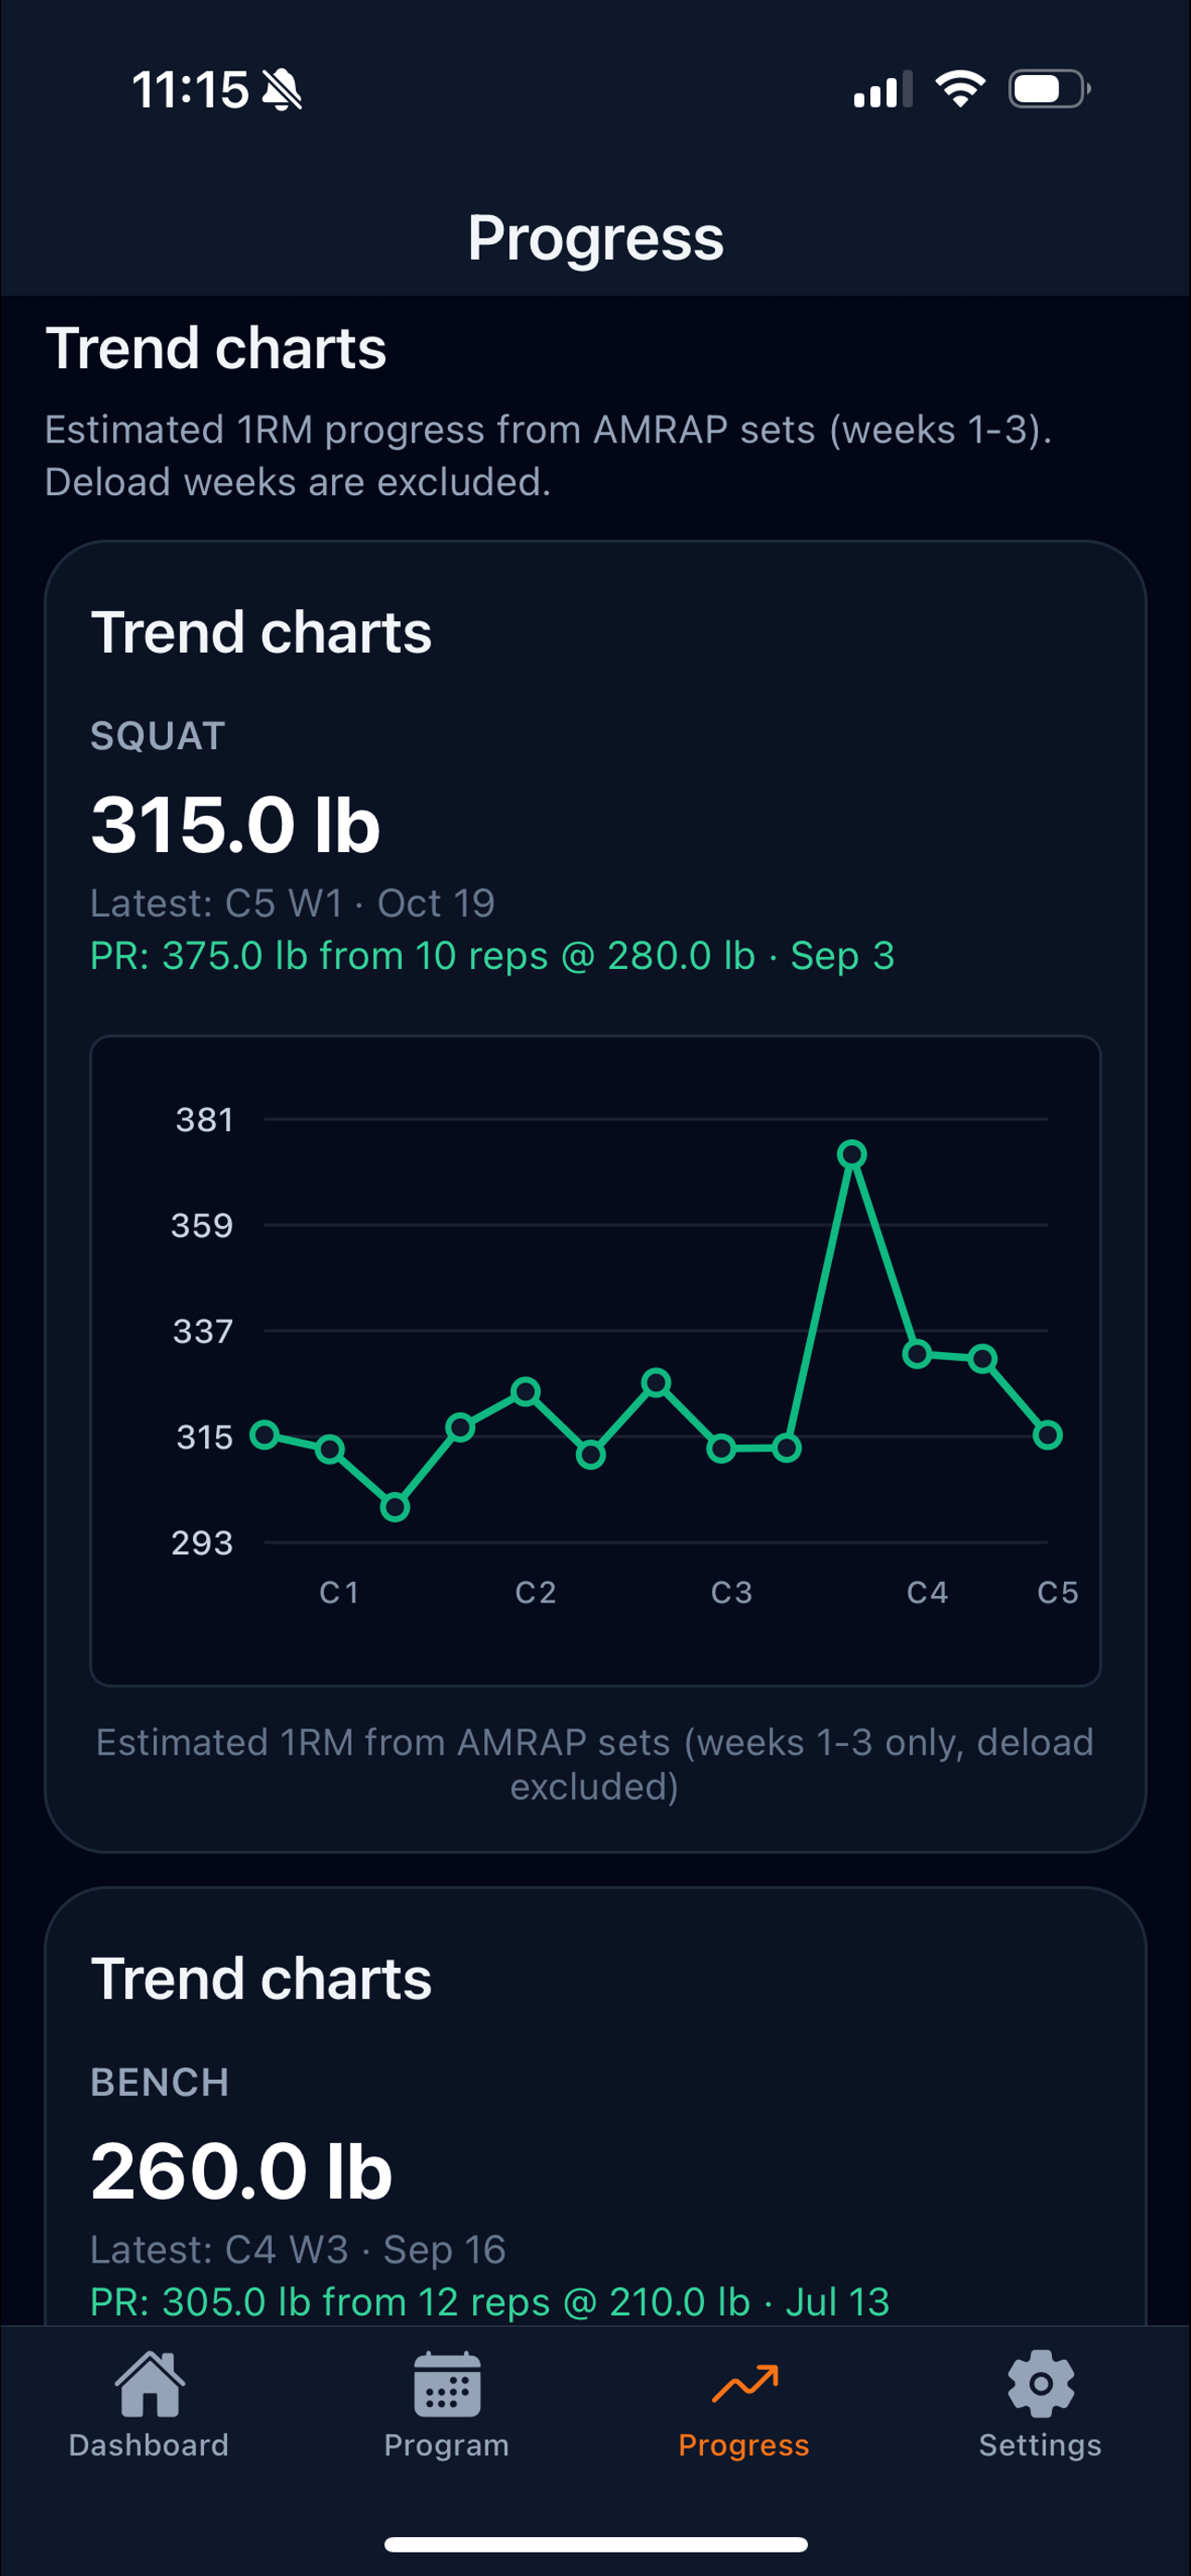Tap the SQUAT 315.0 lb value
The height and width of the screenshot is (2576, 1191).
(x=235, y=825)
